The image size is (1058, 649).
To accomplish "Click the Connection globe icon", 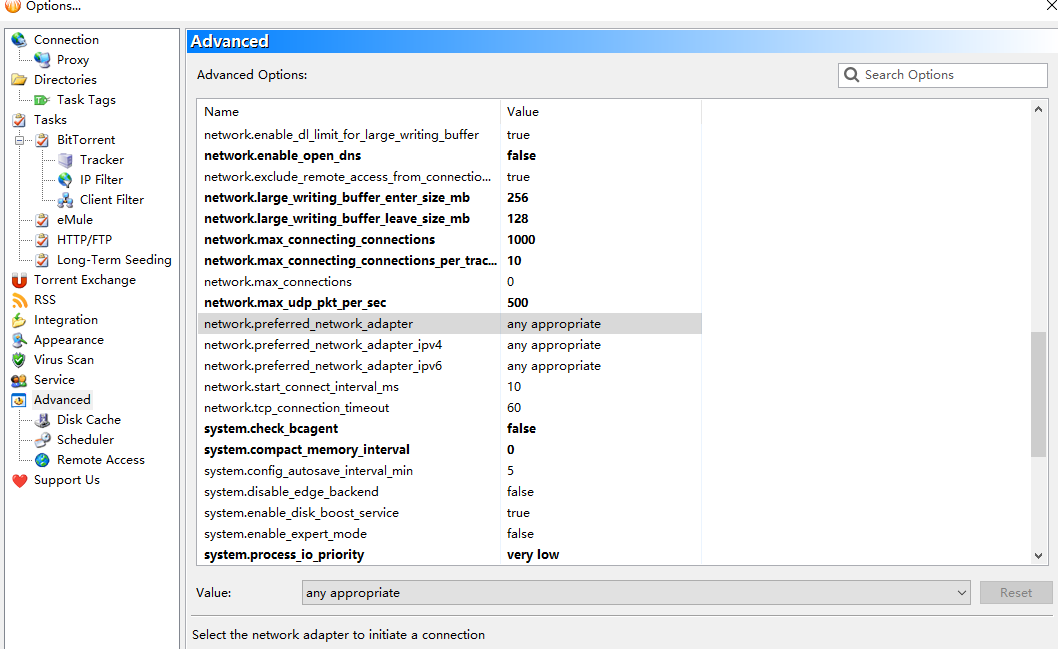I will pyautogui.click(x=19, y=40).
